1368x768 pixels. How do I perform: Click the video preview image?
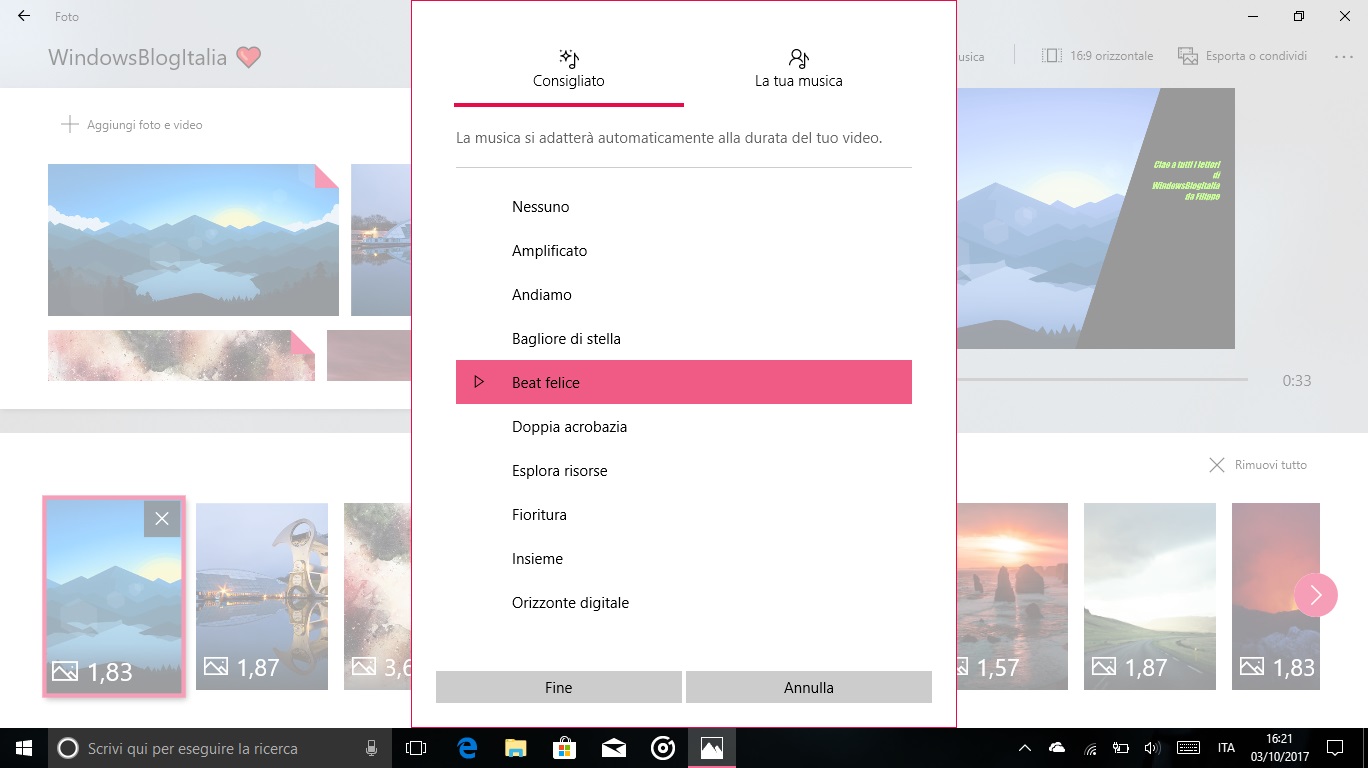tap(1095, 218)
